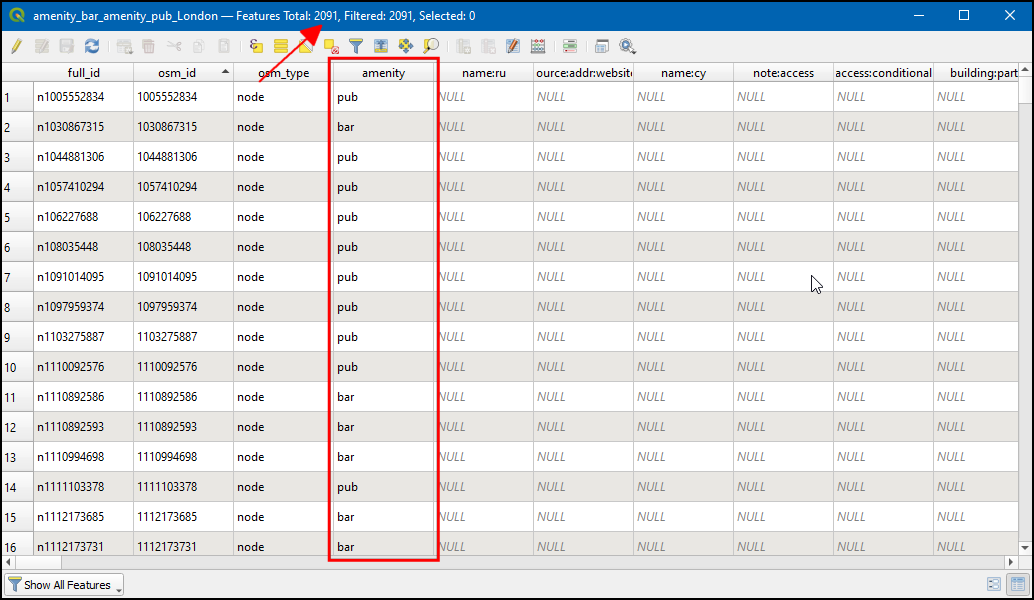Click the Select All features icon
1034x600 pixels.
pyautogui.click(x=281, y=46)
